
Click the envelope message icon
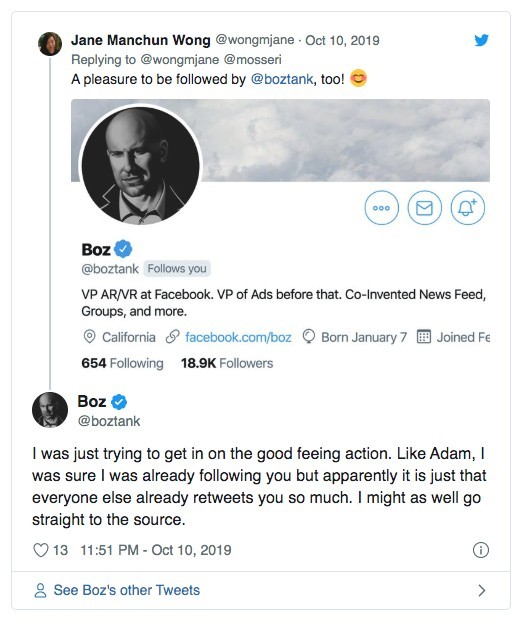424,208
